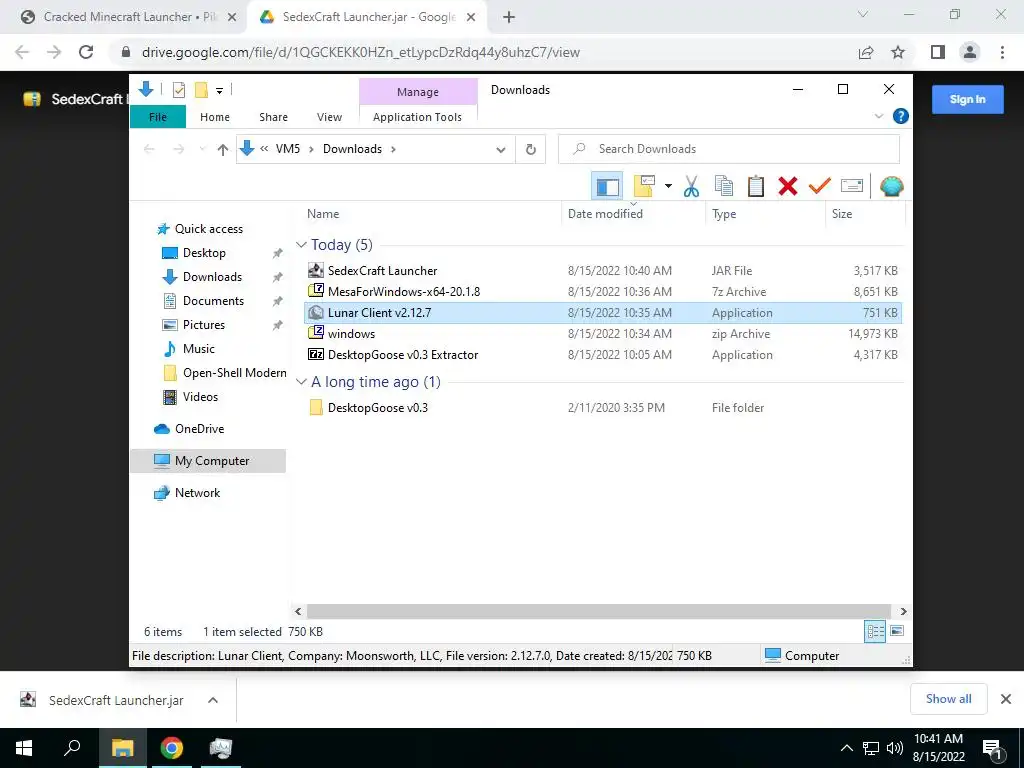
Task: Click the quick access properties checkmark icon
Action: 178,90
